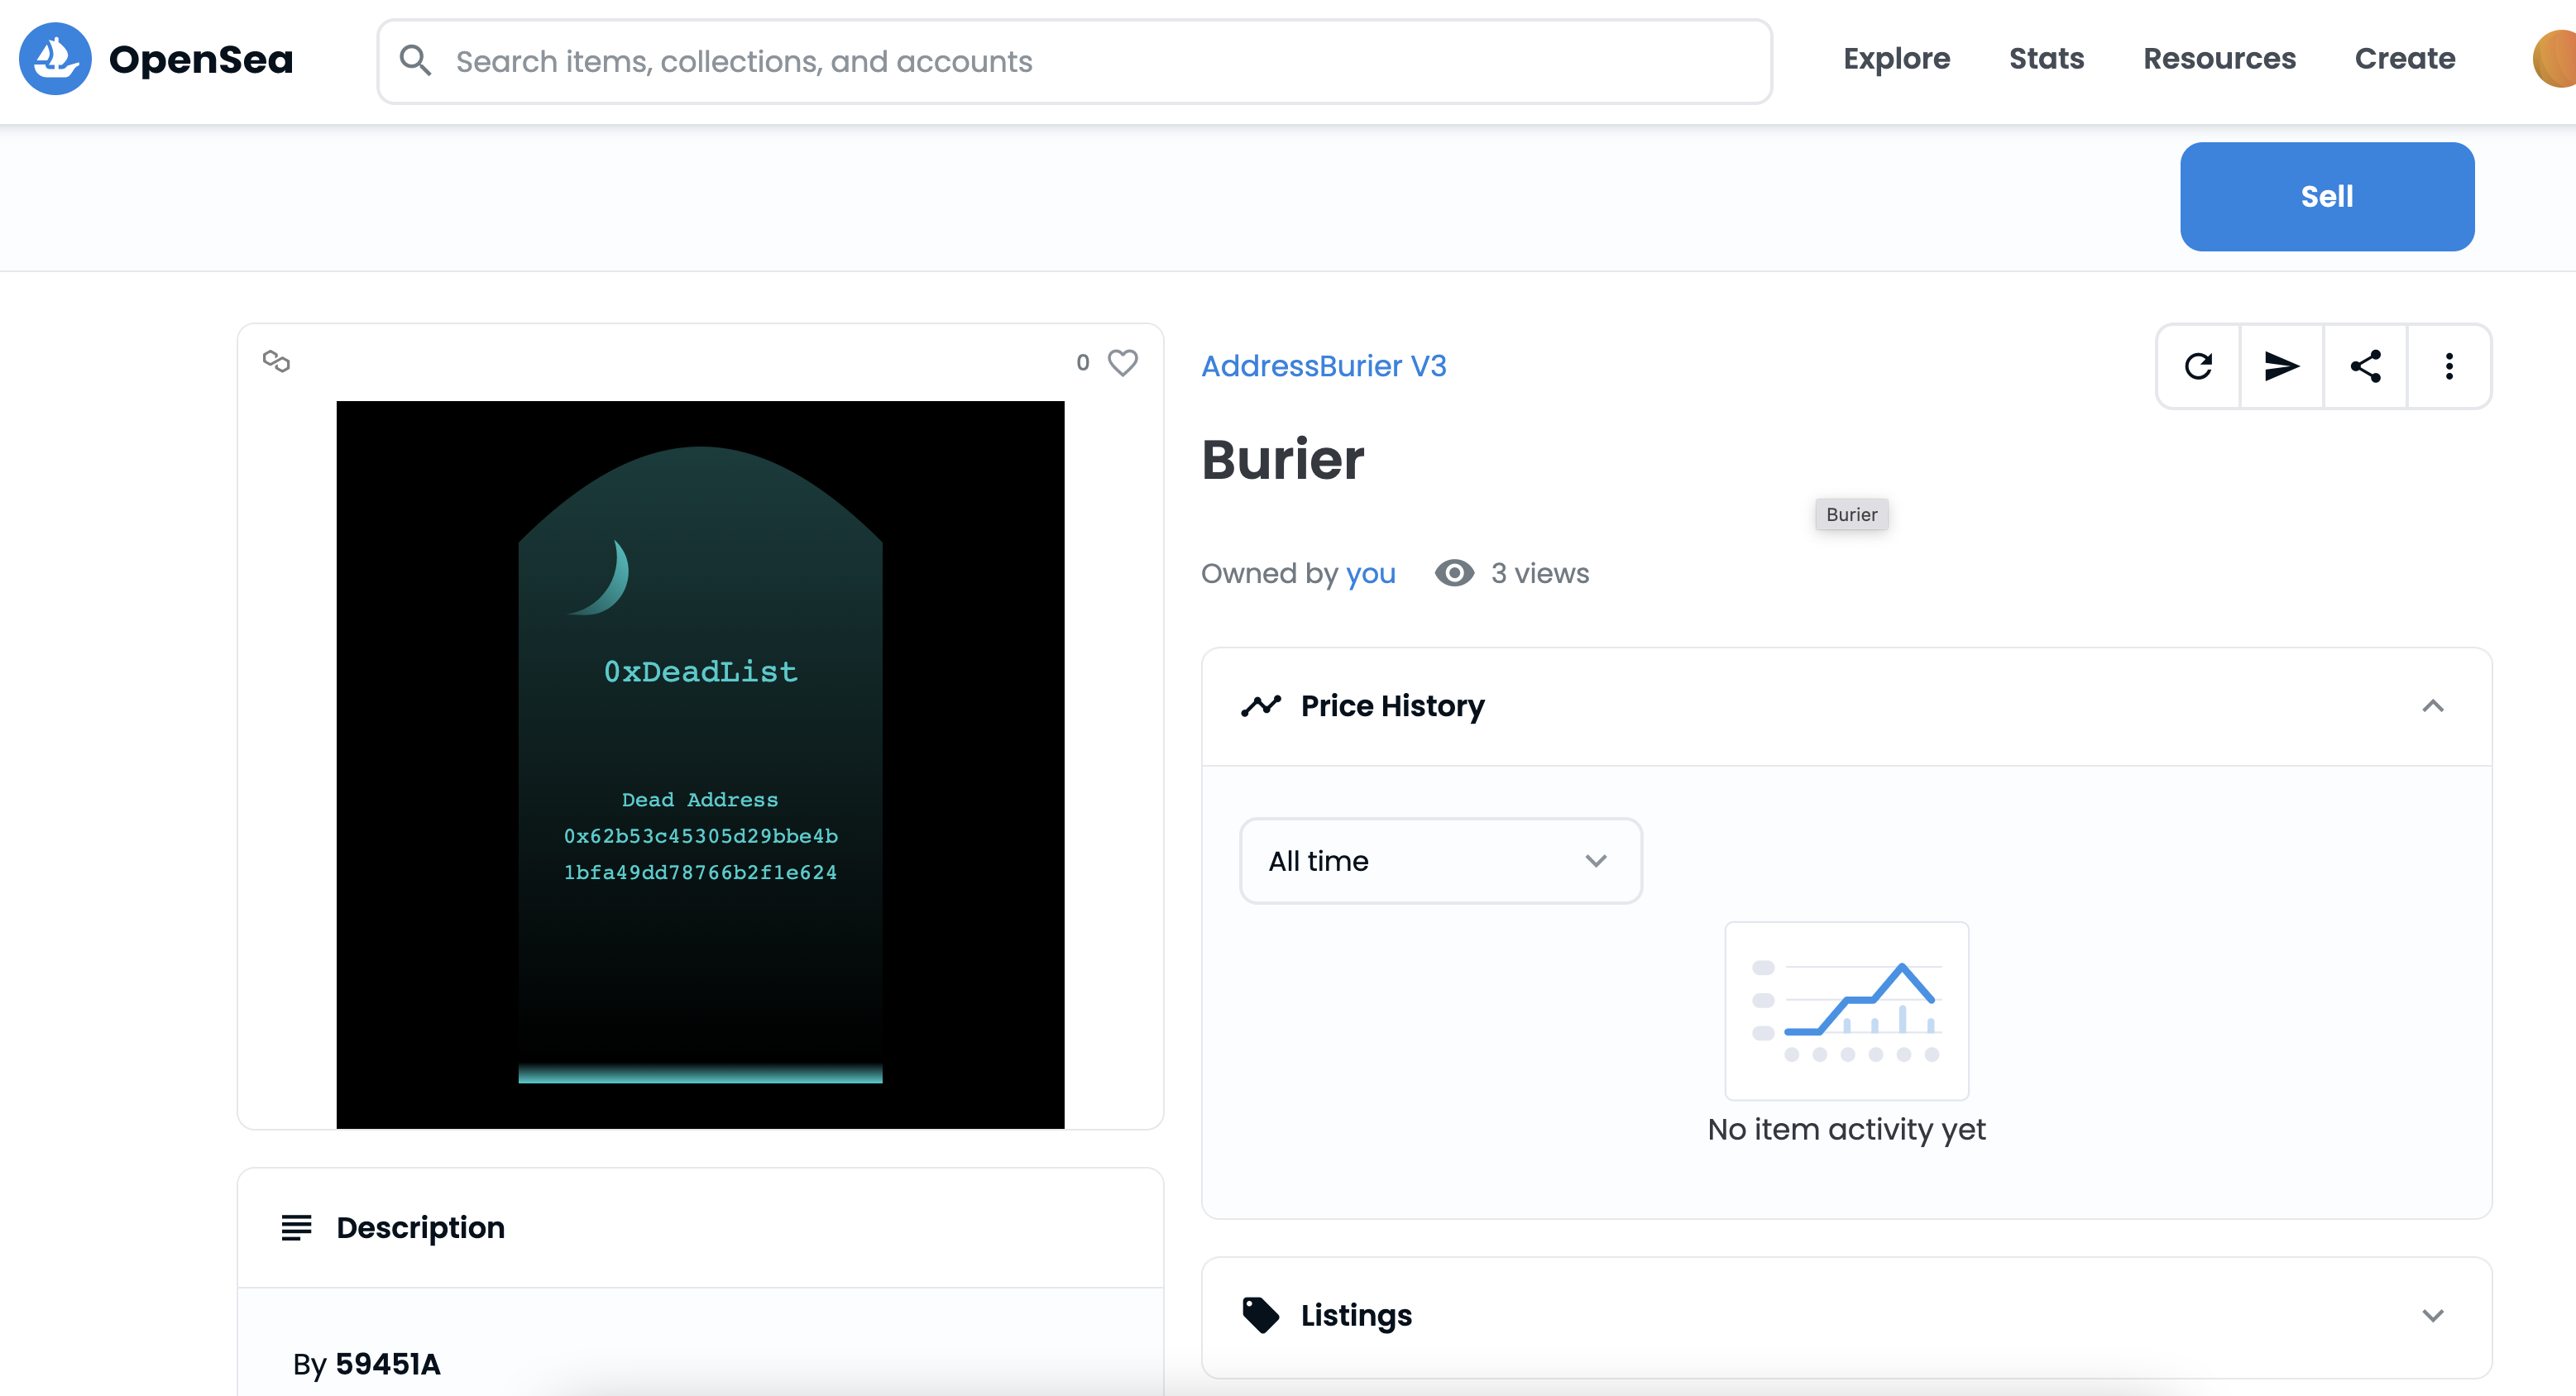Open the Stats menu
The height and width of the screenshot is (1396, 2576).
(x=2046, y=59)
